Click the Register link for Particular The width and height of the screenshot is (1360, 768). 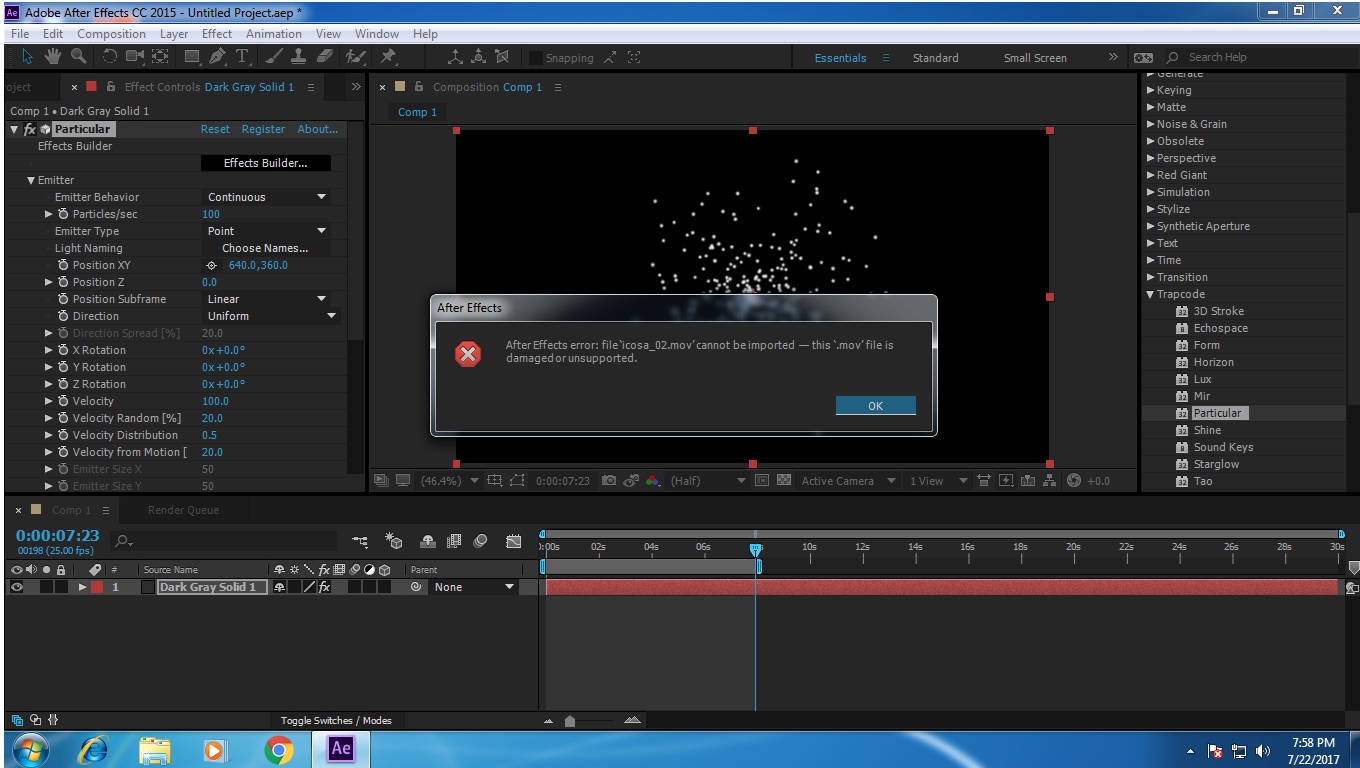[264, 129]
